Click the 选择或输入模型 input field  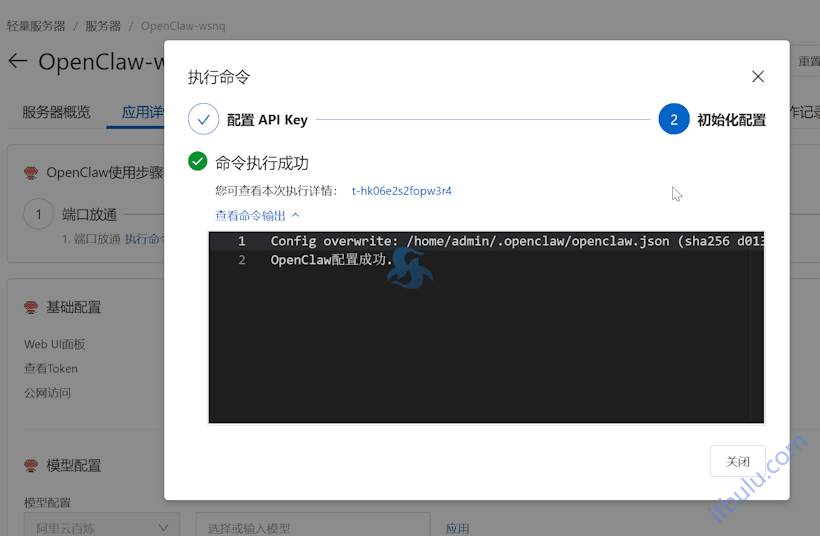[x=313, y=526]
